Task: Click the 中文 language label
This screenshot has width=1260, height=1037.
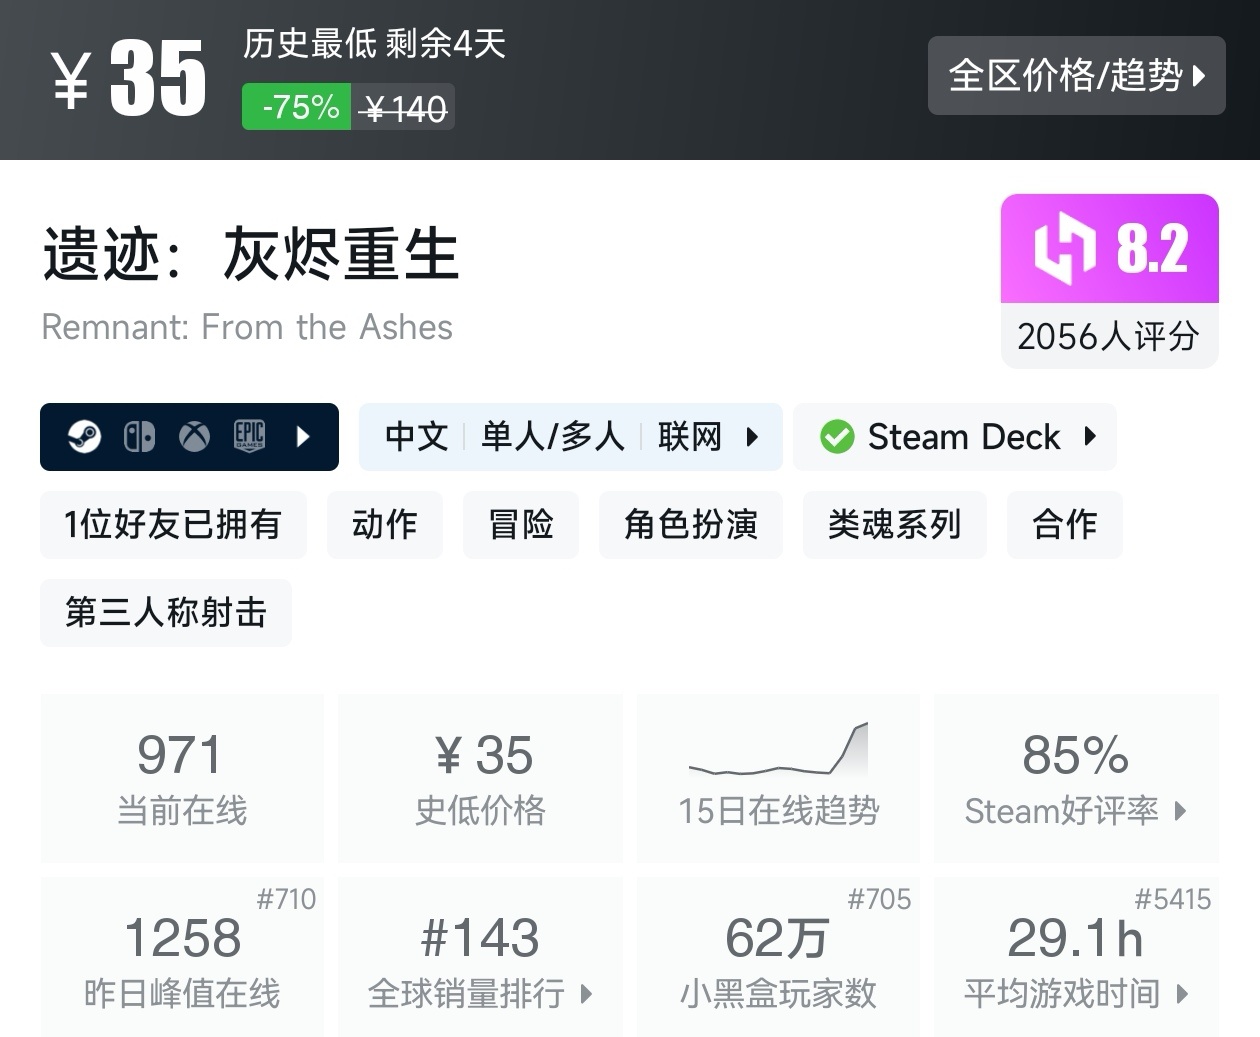Action: point(416,437)
